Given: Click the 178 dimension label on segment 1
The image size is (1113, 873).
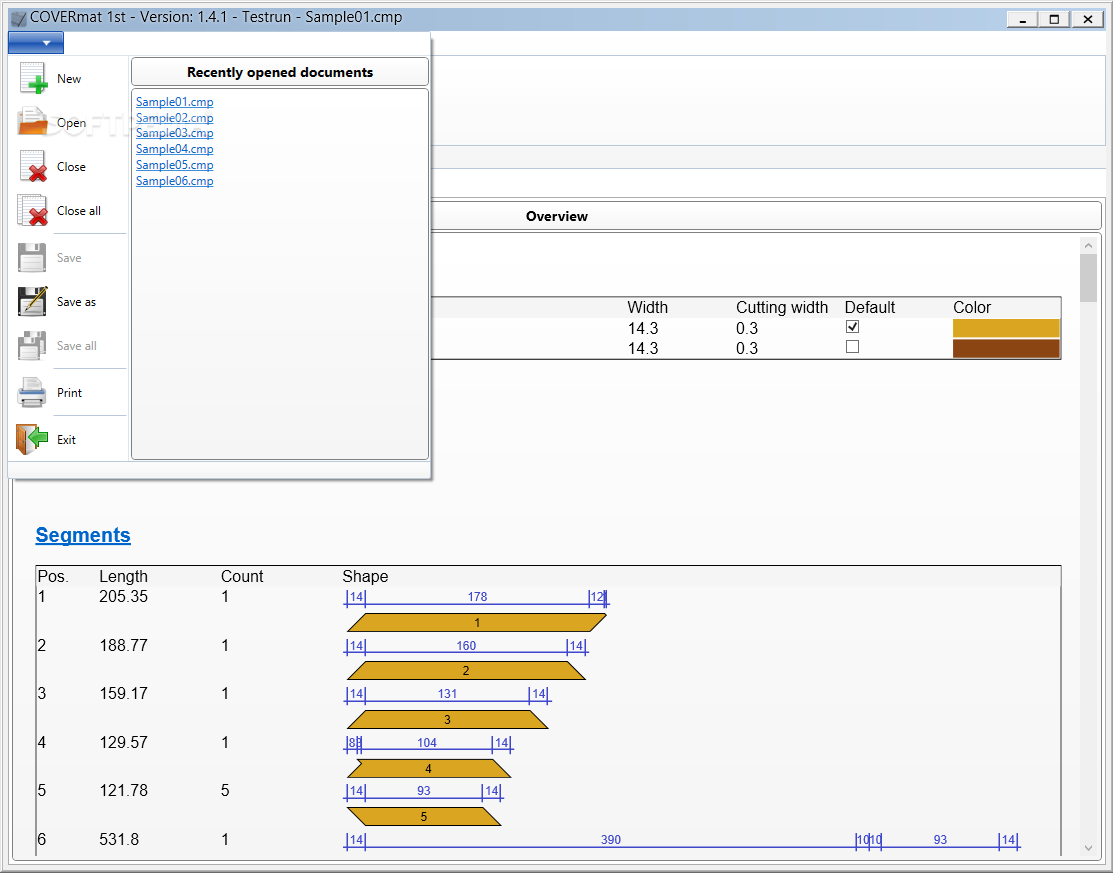Looking at the screenshot, I should click(x=477, y=597).
